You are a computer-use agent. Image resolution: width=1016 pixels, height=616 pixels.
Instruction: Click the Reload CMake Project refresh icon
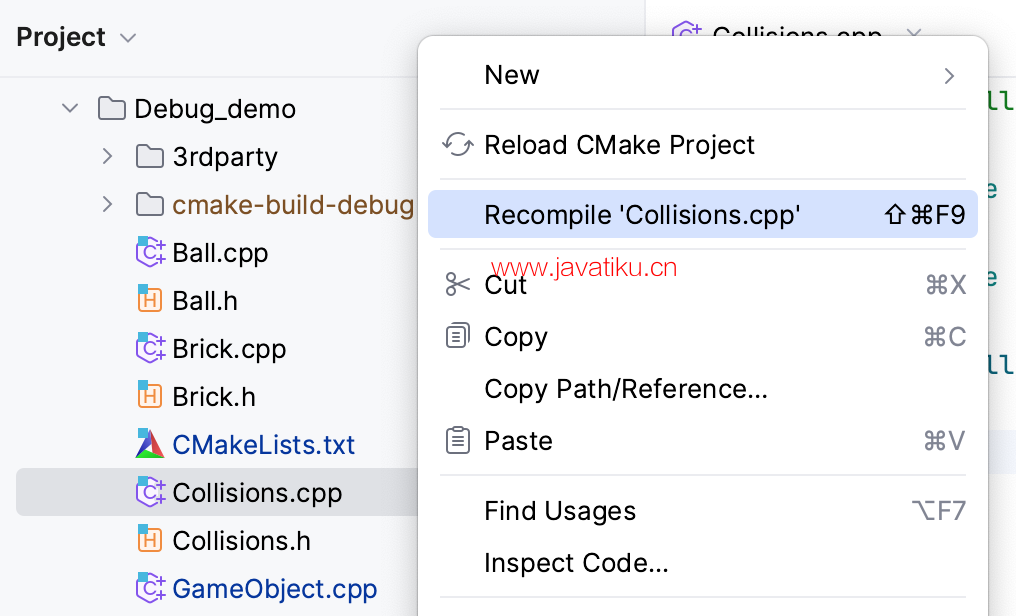[x=457, y=144]
